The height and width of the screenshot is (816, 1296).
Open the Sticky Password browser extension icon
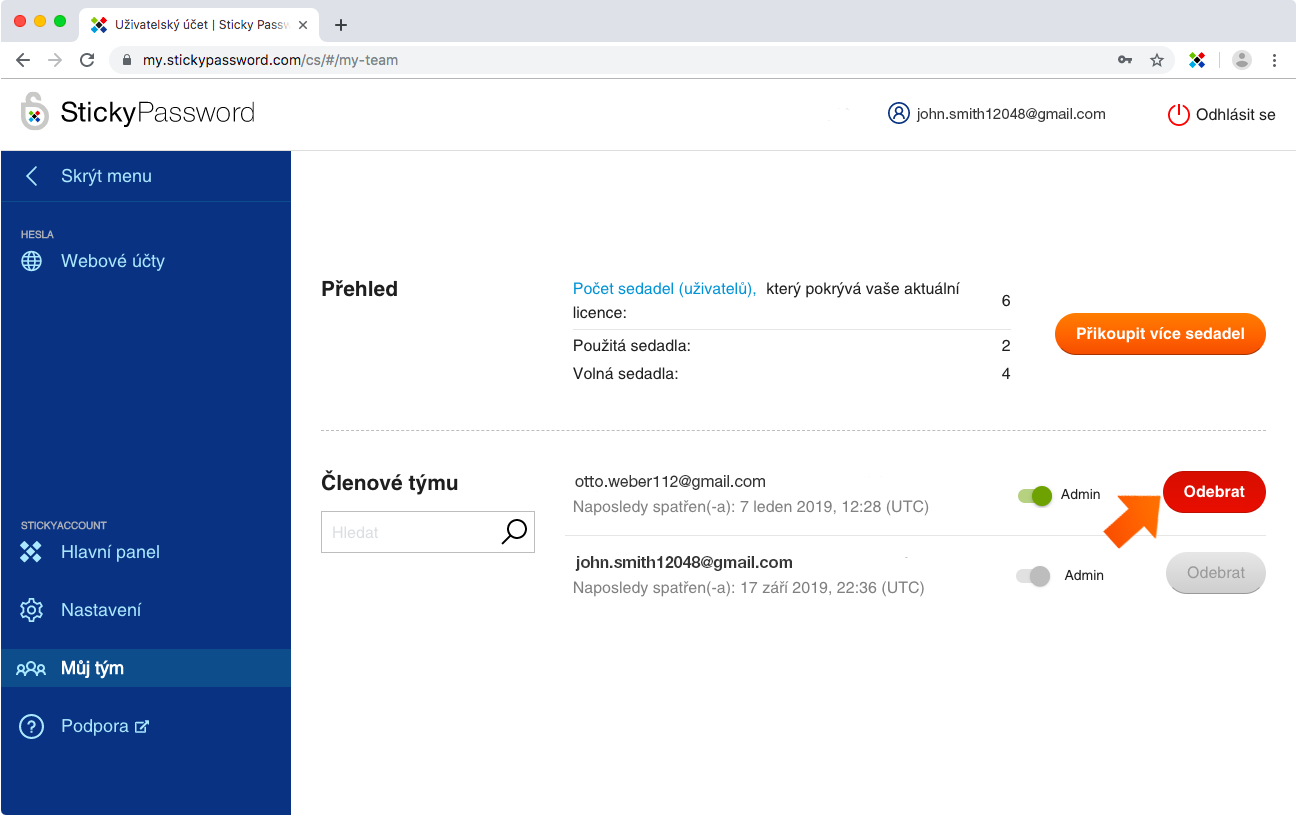click(x=1197, y=60)
